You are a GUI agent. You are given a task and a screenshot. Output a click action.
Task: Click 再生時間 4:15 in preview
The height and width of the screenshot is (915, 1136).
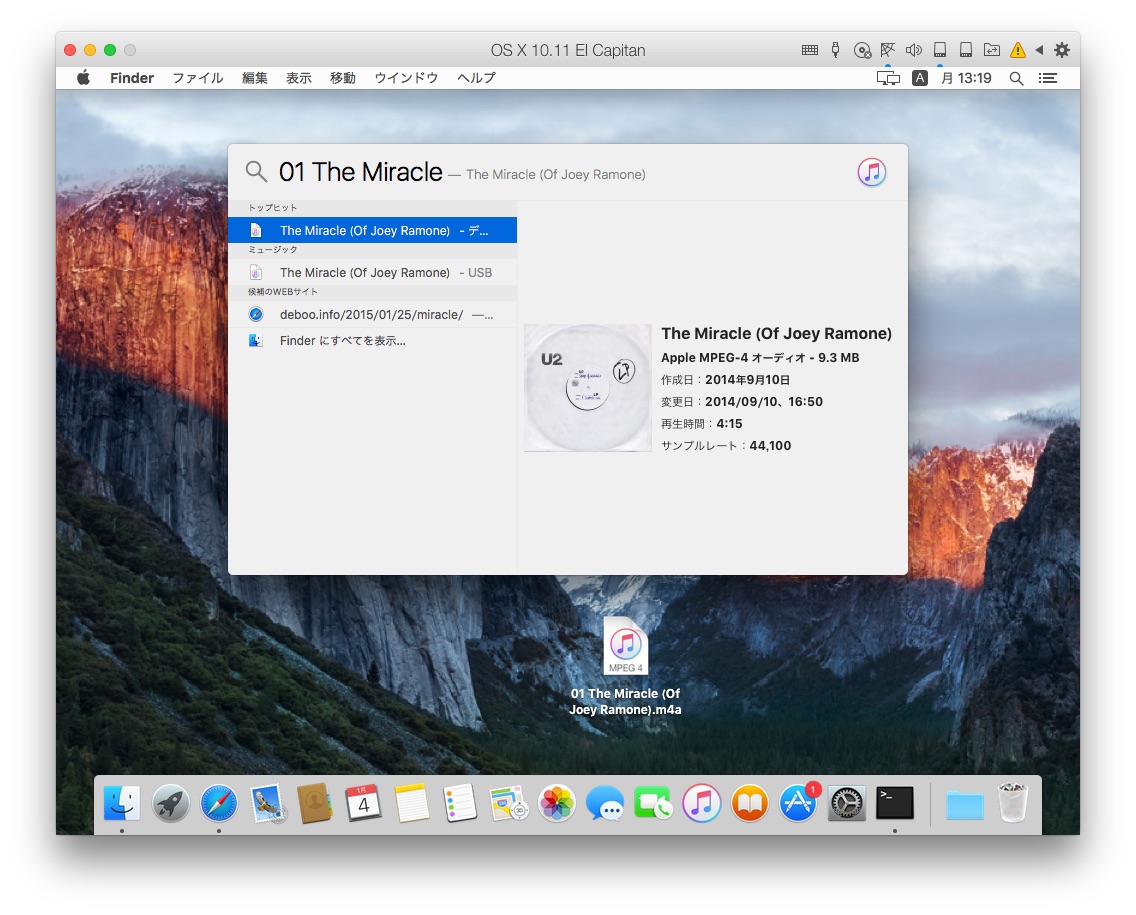point(701,424)
